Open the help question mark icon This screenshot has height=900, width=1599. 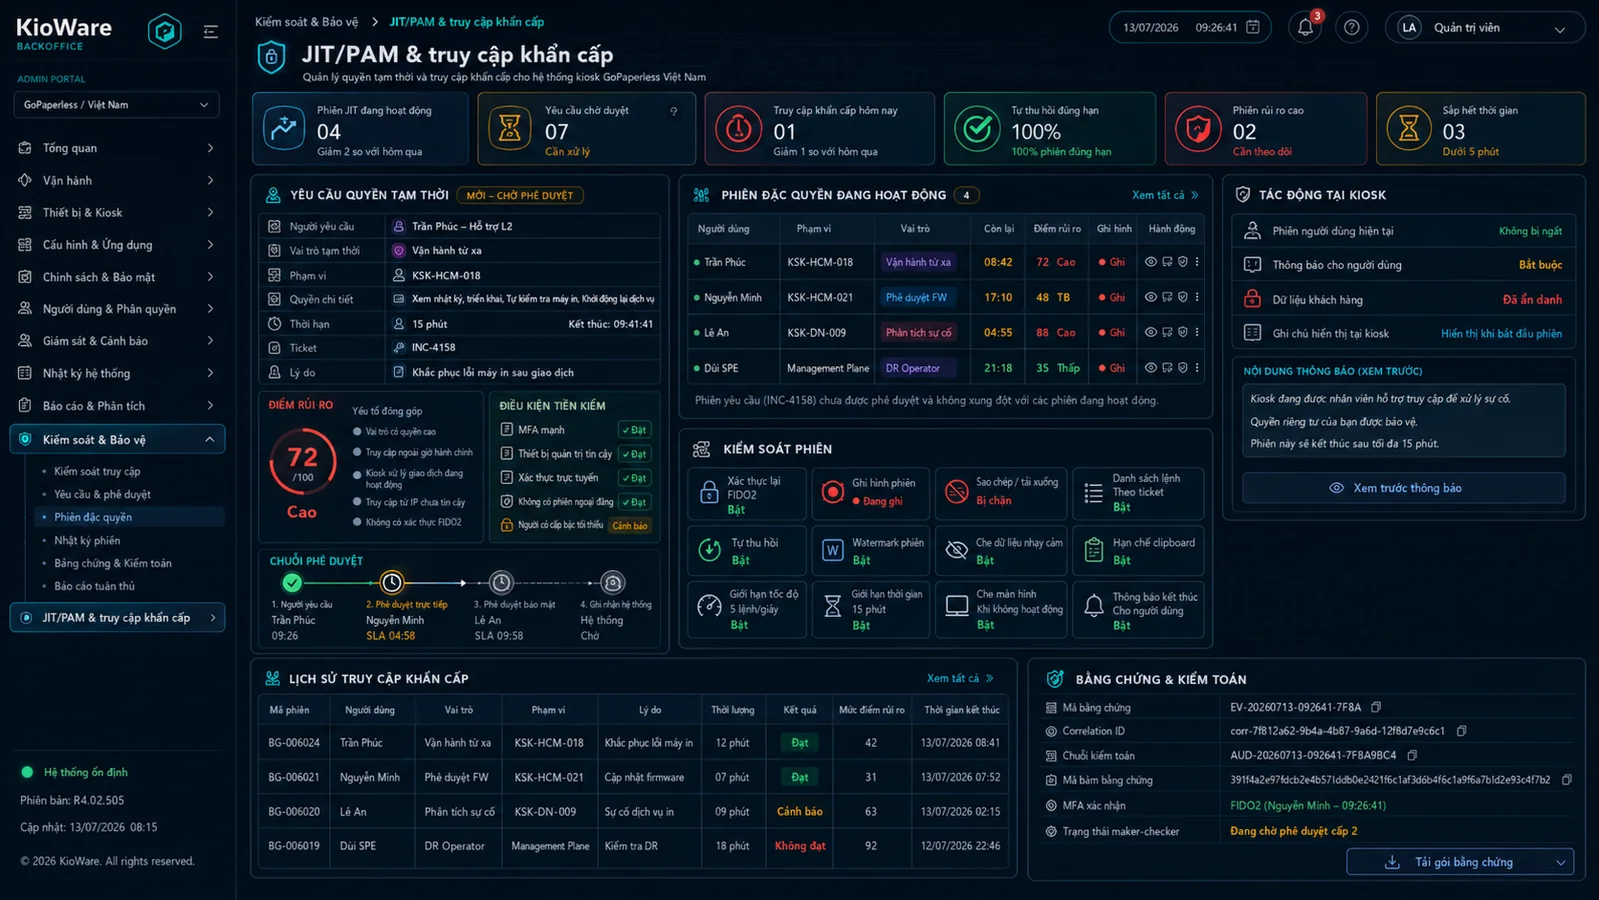coord(1351,28)
